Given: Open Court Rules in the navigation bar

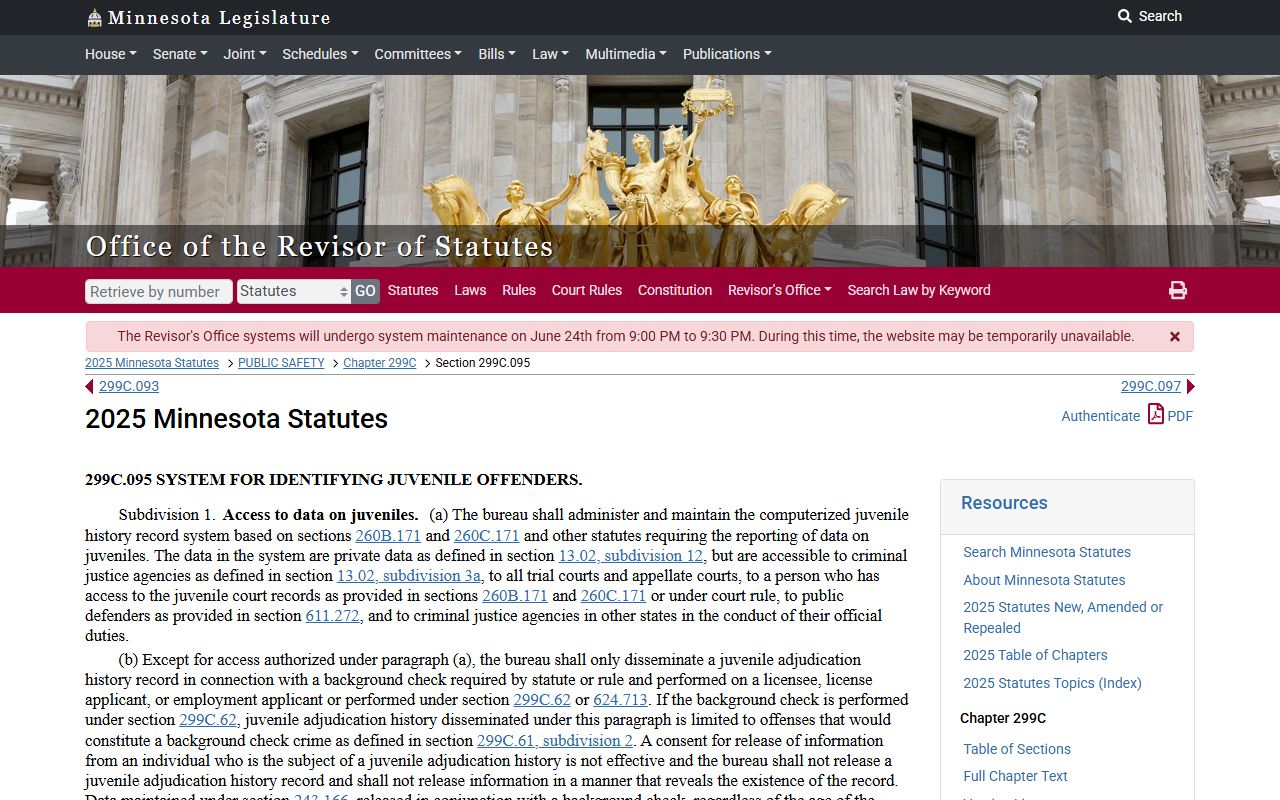Looking at the screenshot, I should point(587,290).
